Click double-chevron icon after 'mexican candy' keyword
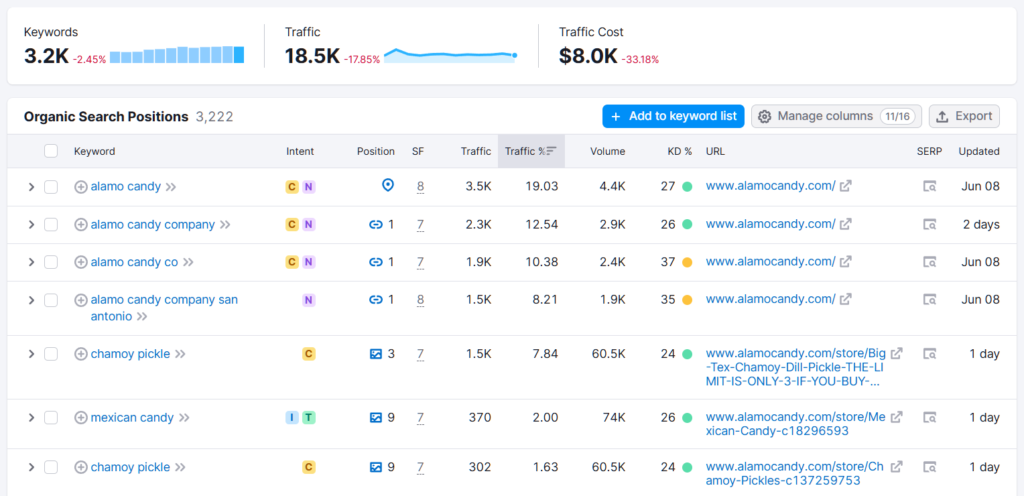This screenshot has height=496, width=1024. tap(185, 418)
